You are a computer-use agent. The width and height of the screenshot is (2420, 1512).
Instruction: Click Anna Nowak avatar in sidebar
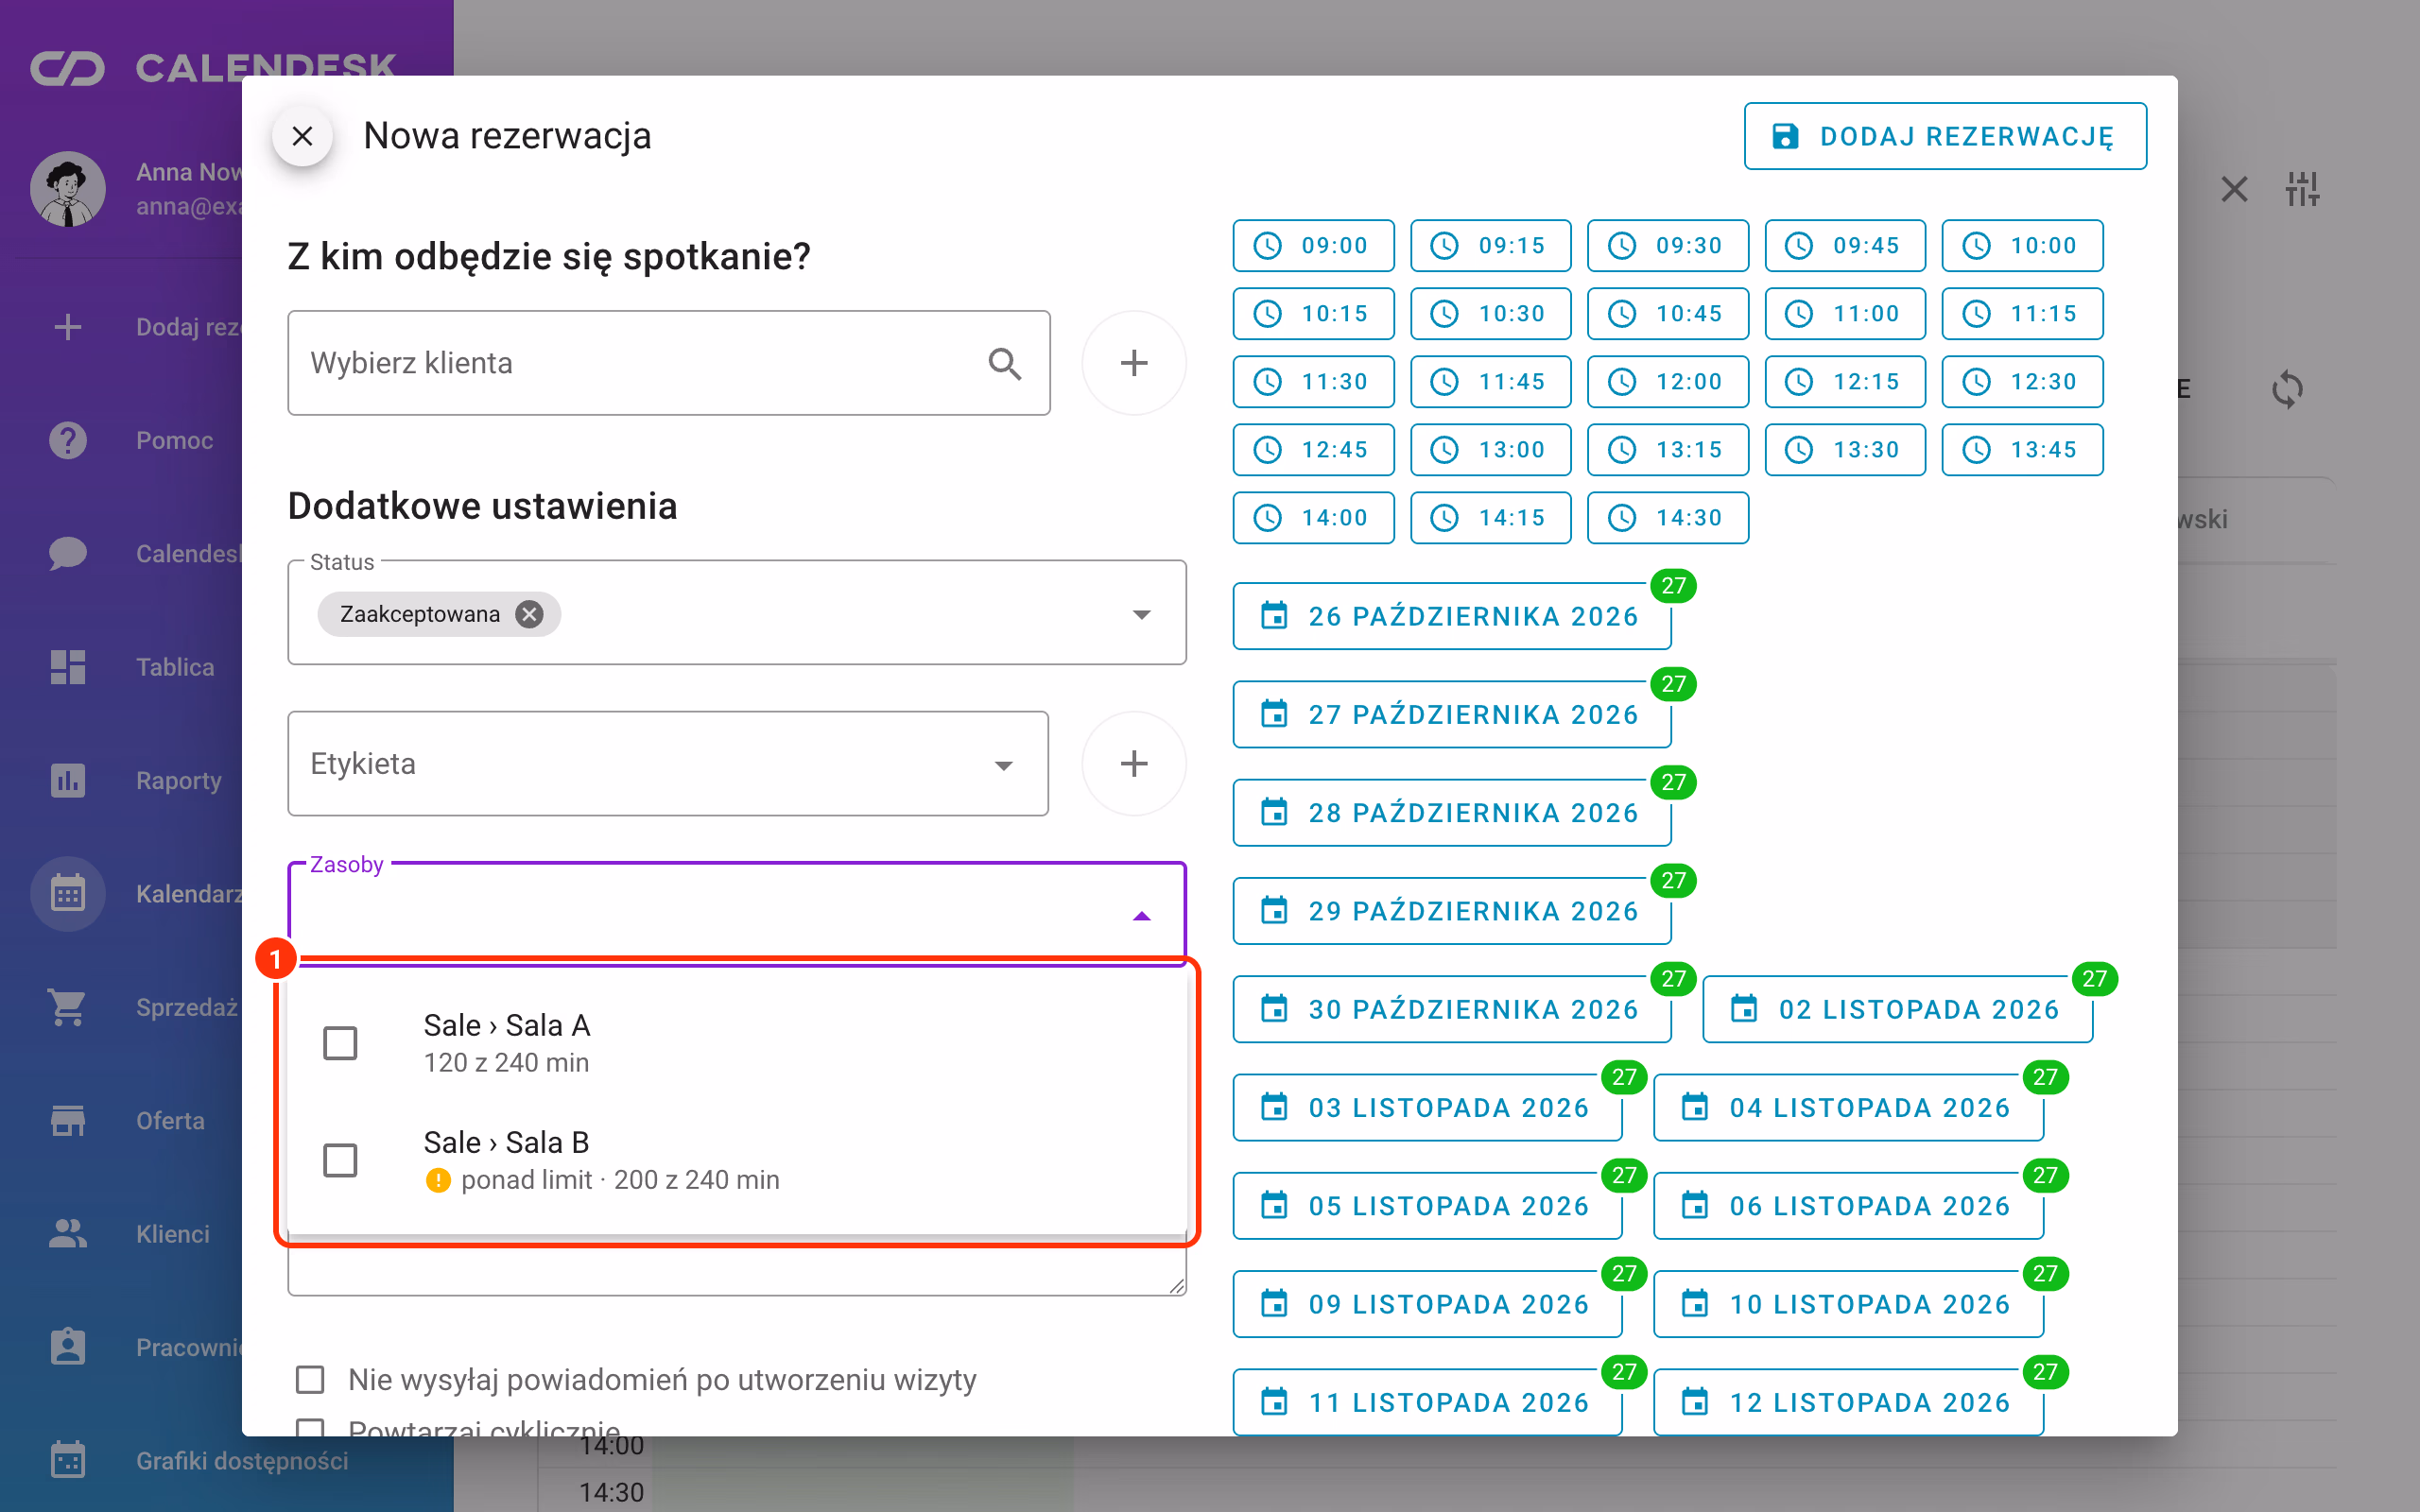(68, 189)
